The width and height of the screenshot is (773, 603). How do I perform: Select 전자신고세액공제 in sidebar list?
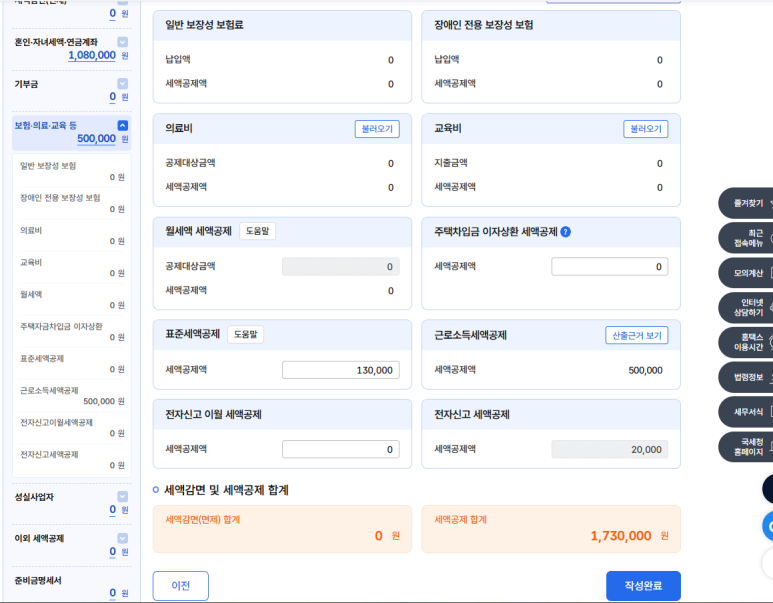click(x=49, y=455)
